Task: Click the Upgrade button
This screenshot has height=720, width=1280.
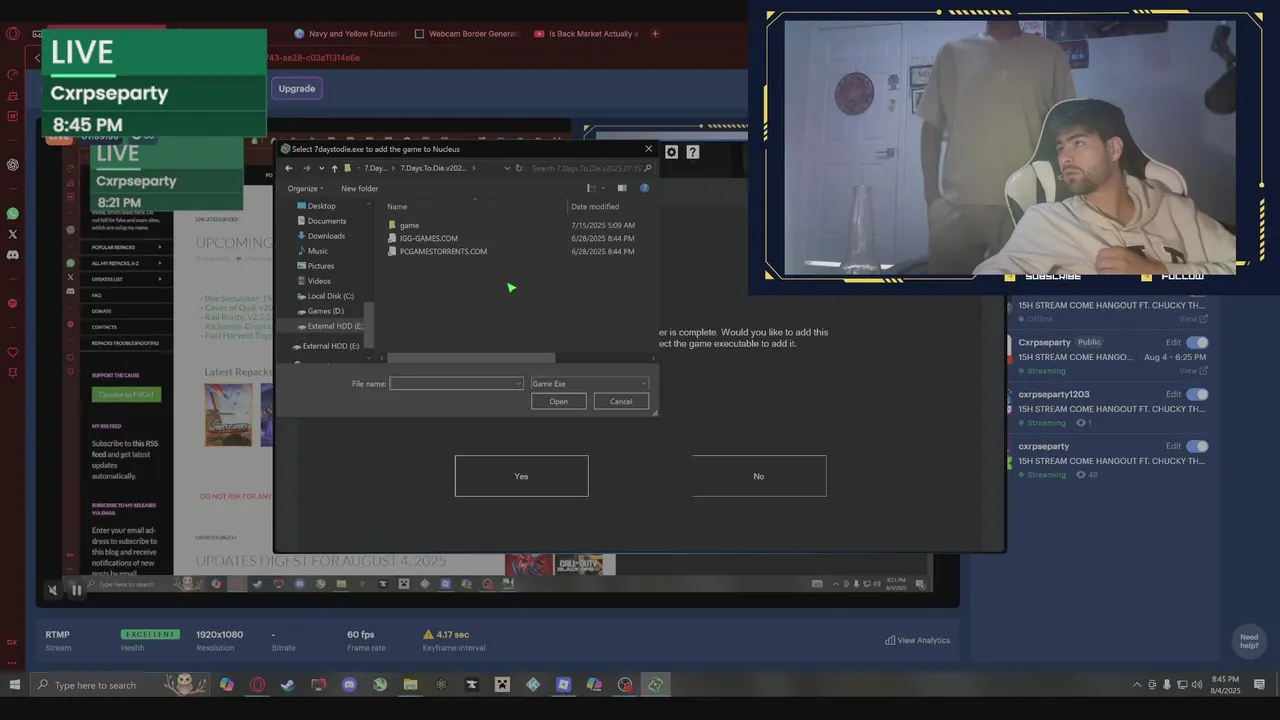Action: click(x=296, y=88)
